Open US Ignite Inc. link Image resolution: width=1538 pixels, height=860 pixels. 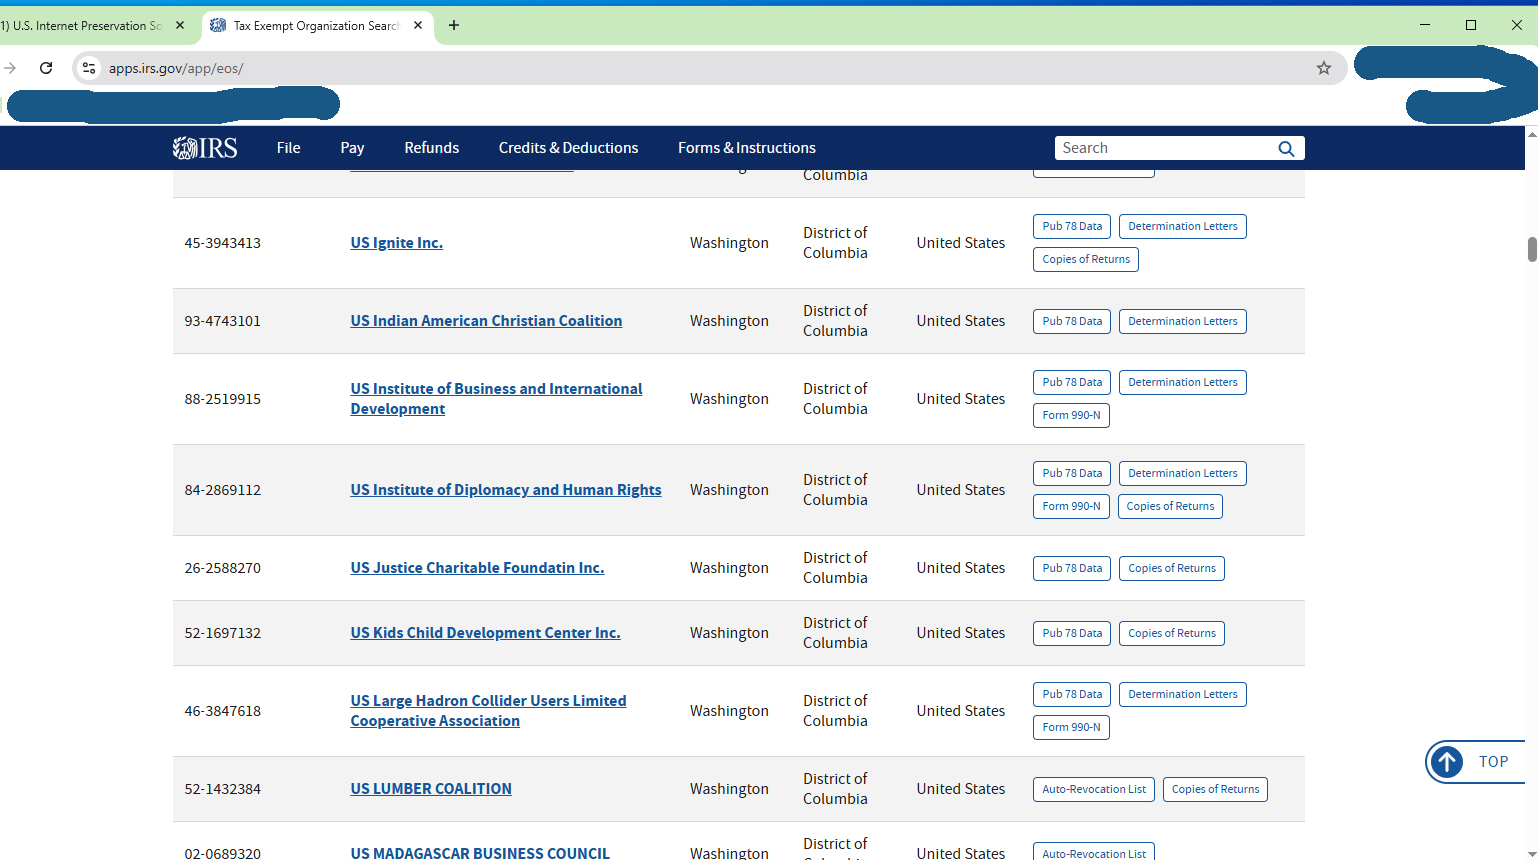click(x=396, y=243)
